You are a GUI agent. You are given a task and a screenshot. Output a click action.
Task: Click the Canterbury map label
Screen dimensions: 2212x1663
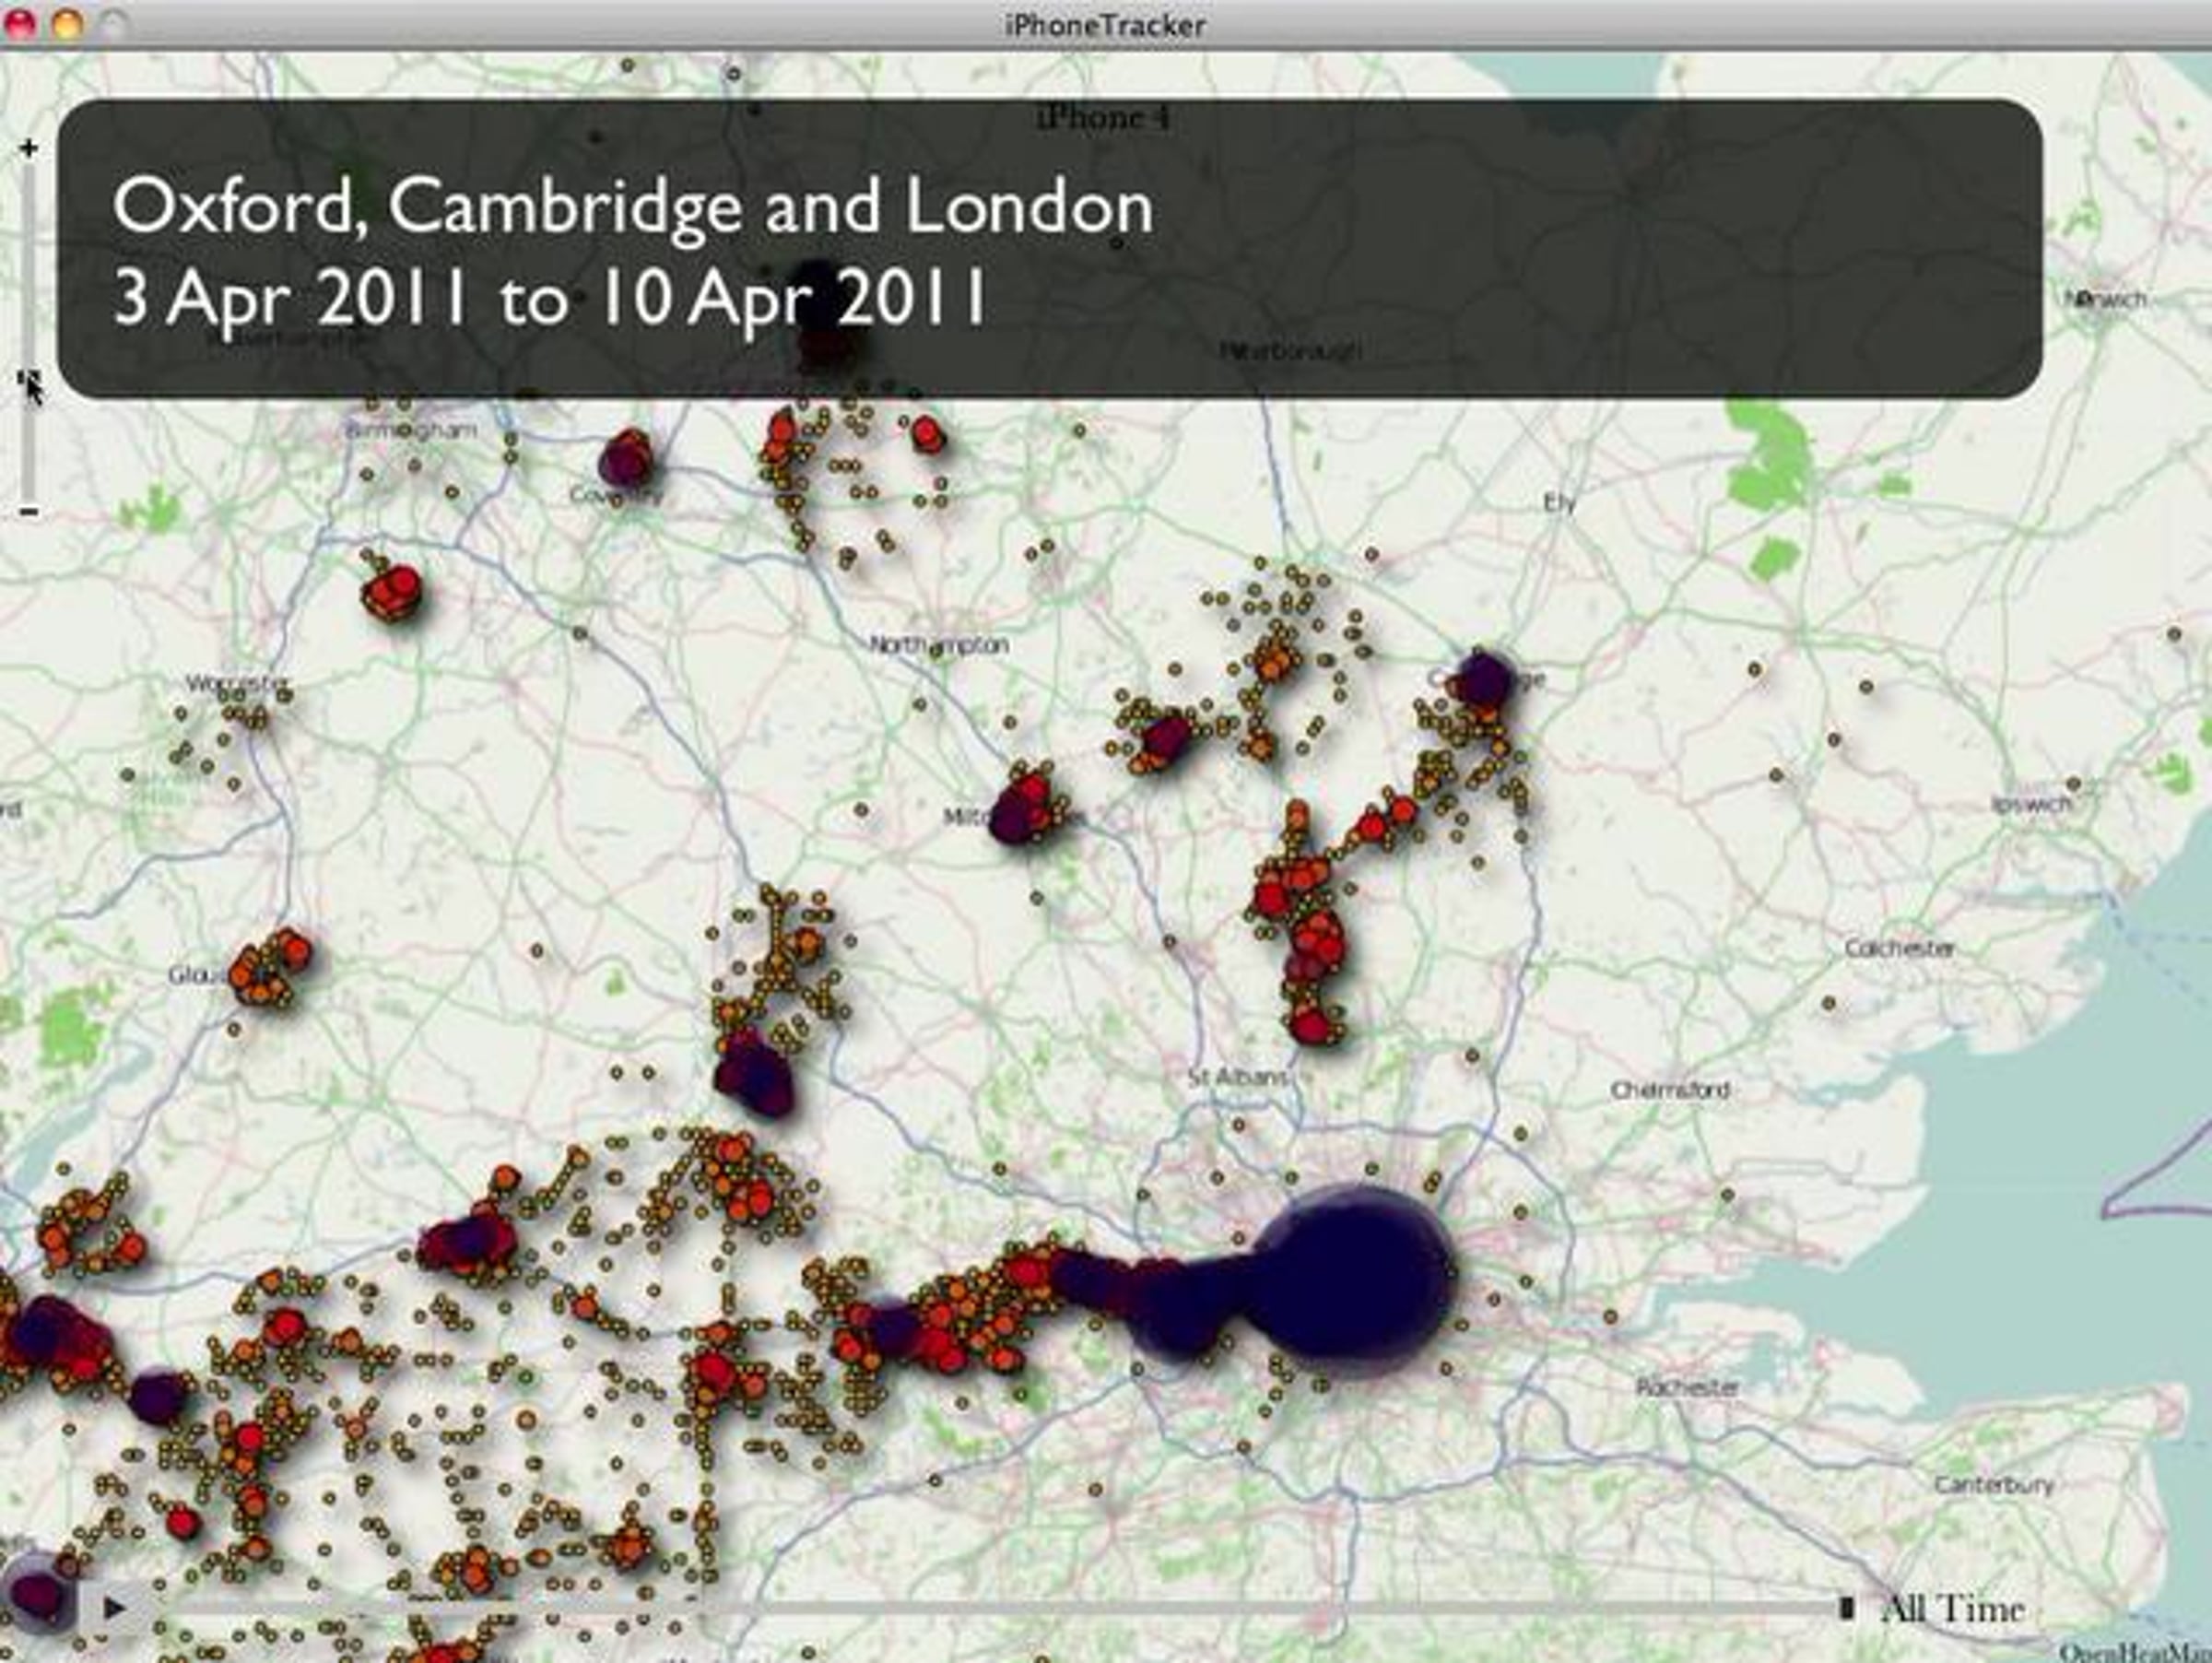tap(1994, 1485)
